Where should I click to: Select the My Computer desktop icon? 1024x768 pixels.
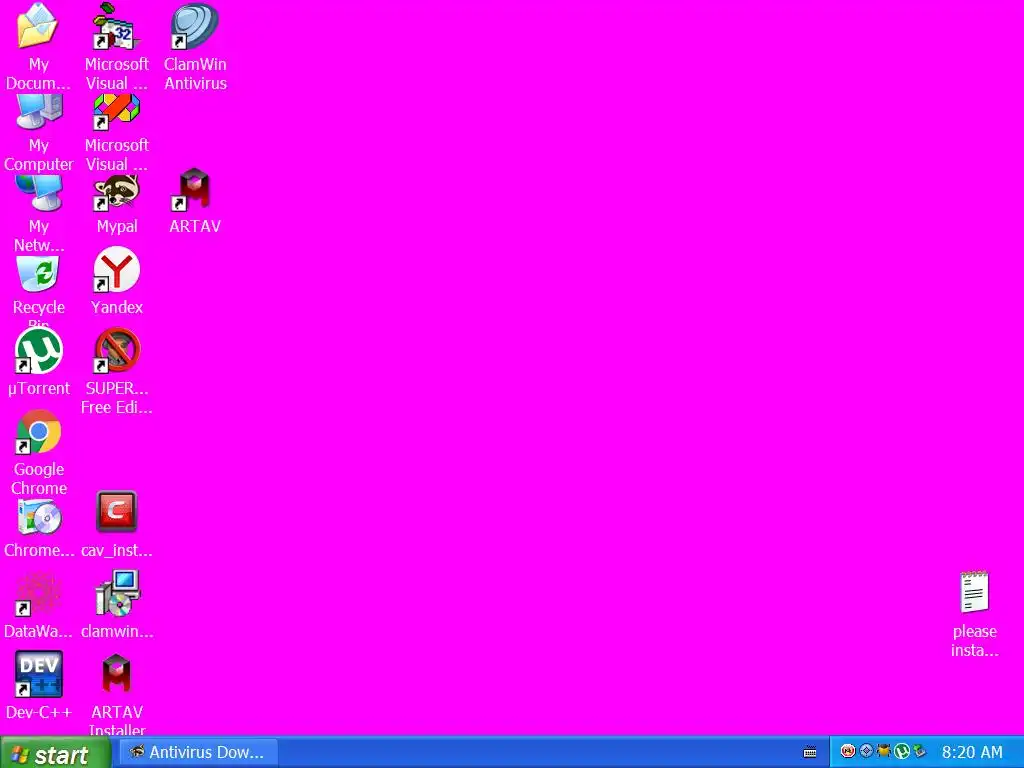[38, 133]
